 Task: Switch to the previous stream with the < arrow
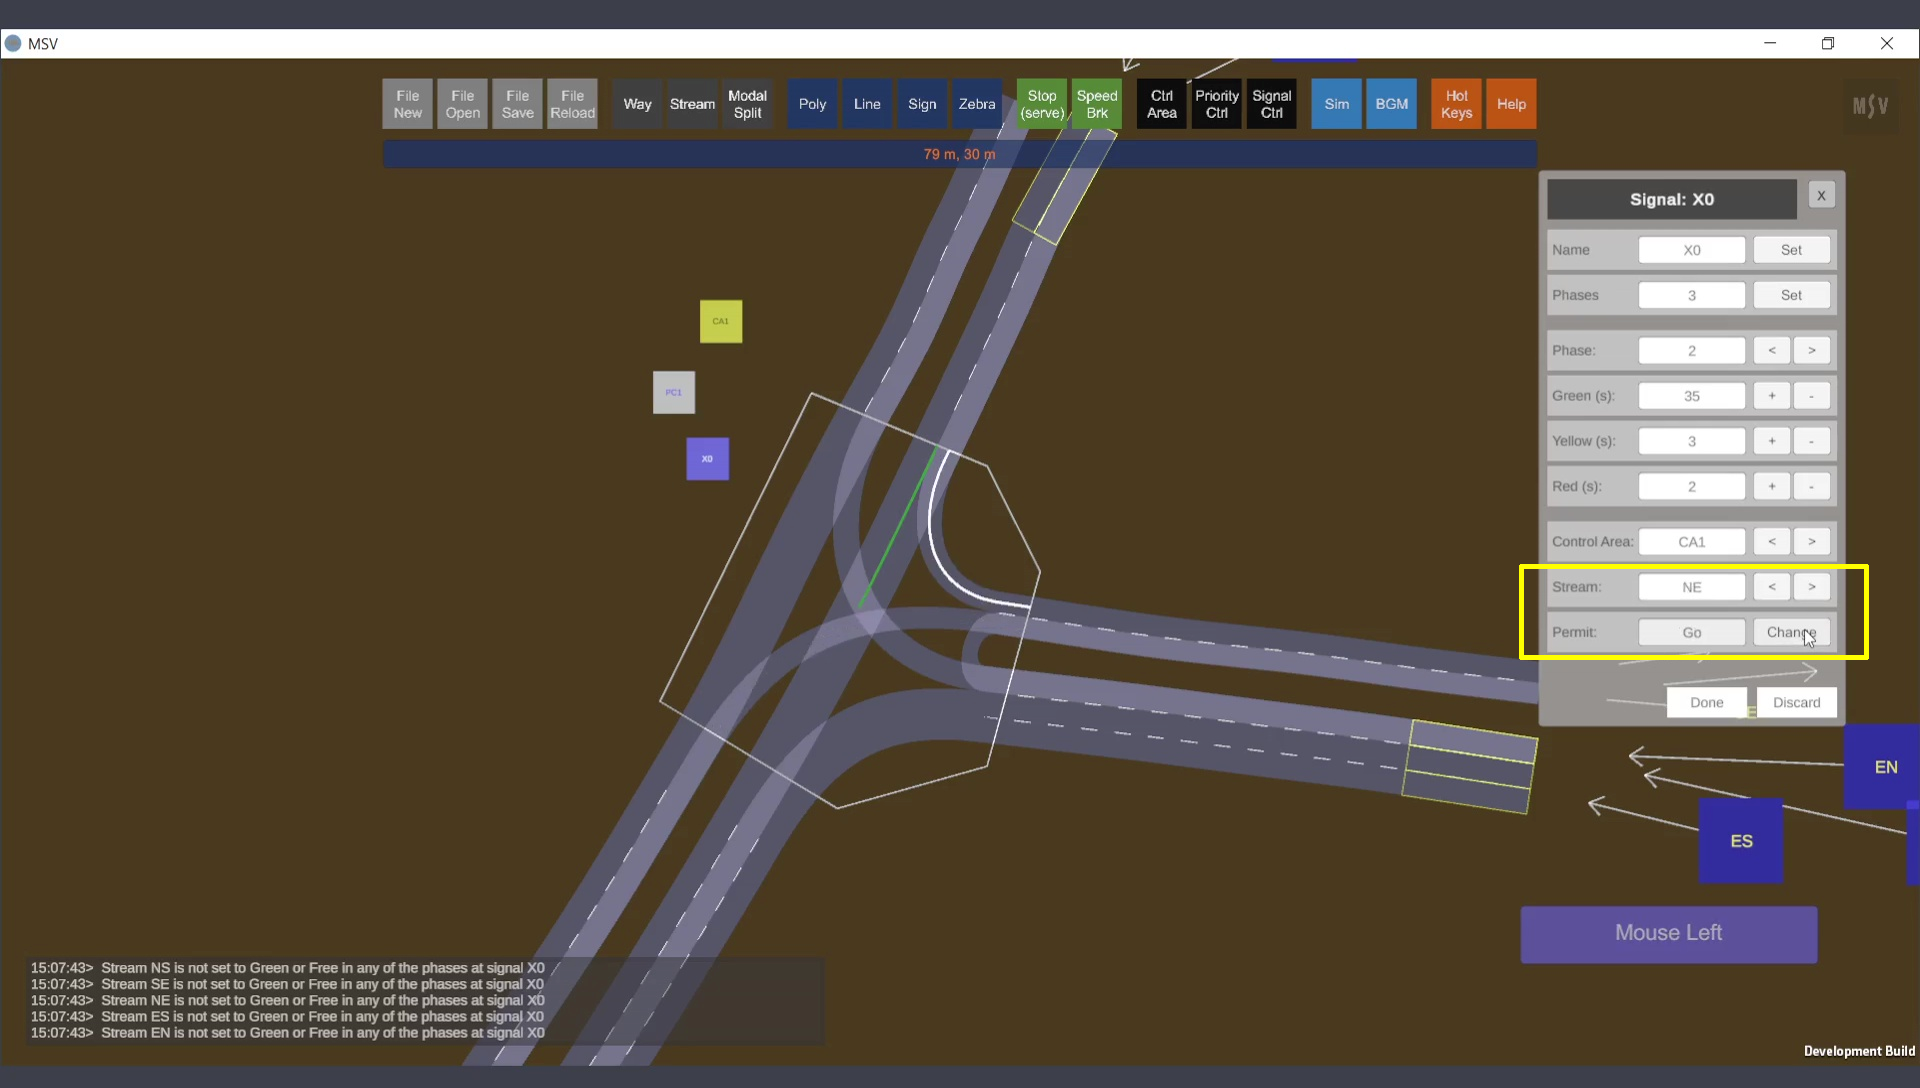(x=1771, y=587)
